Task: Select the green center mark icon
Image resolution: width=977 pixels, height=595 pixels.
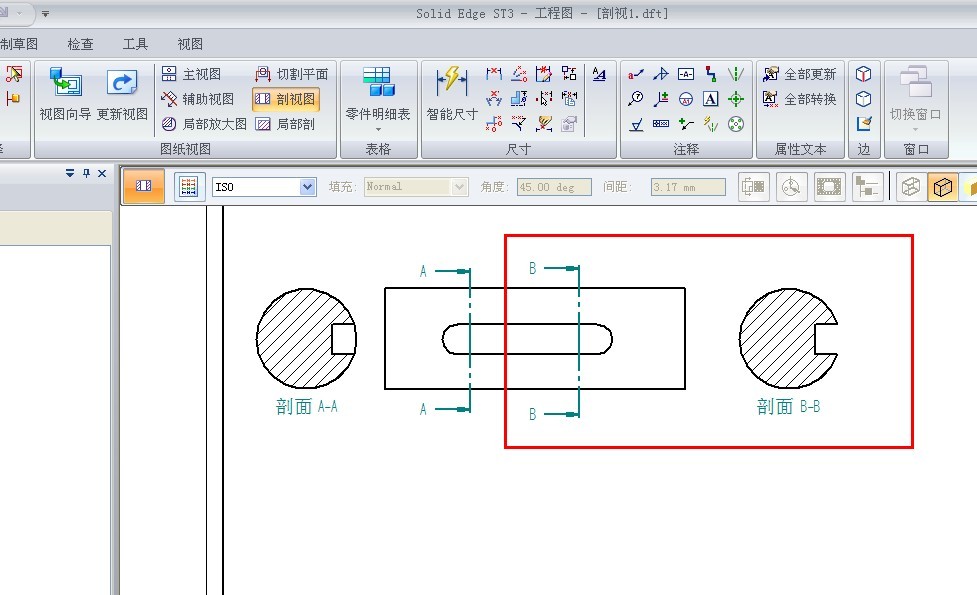Action: coord(736,99)
